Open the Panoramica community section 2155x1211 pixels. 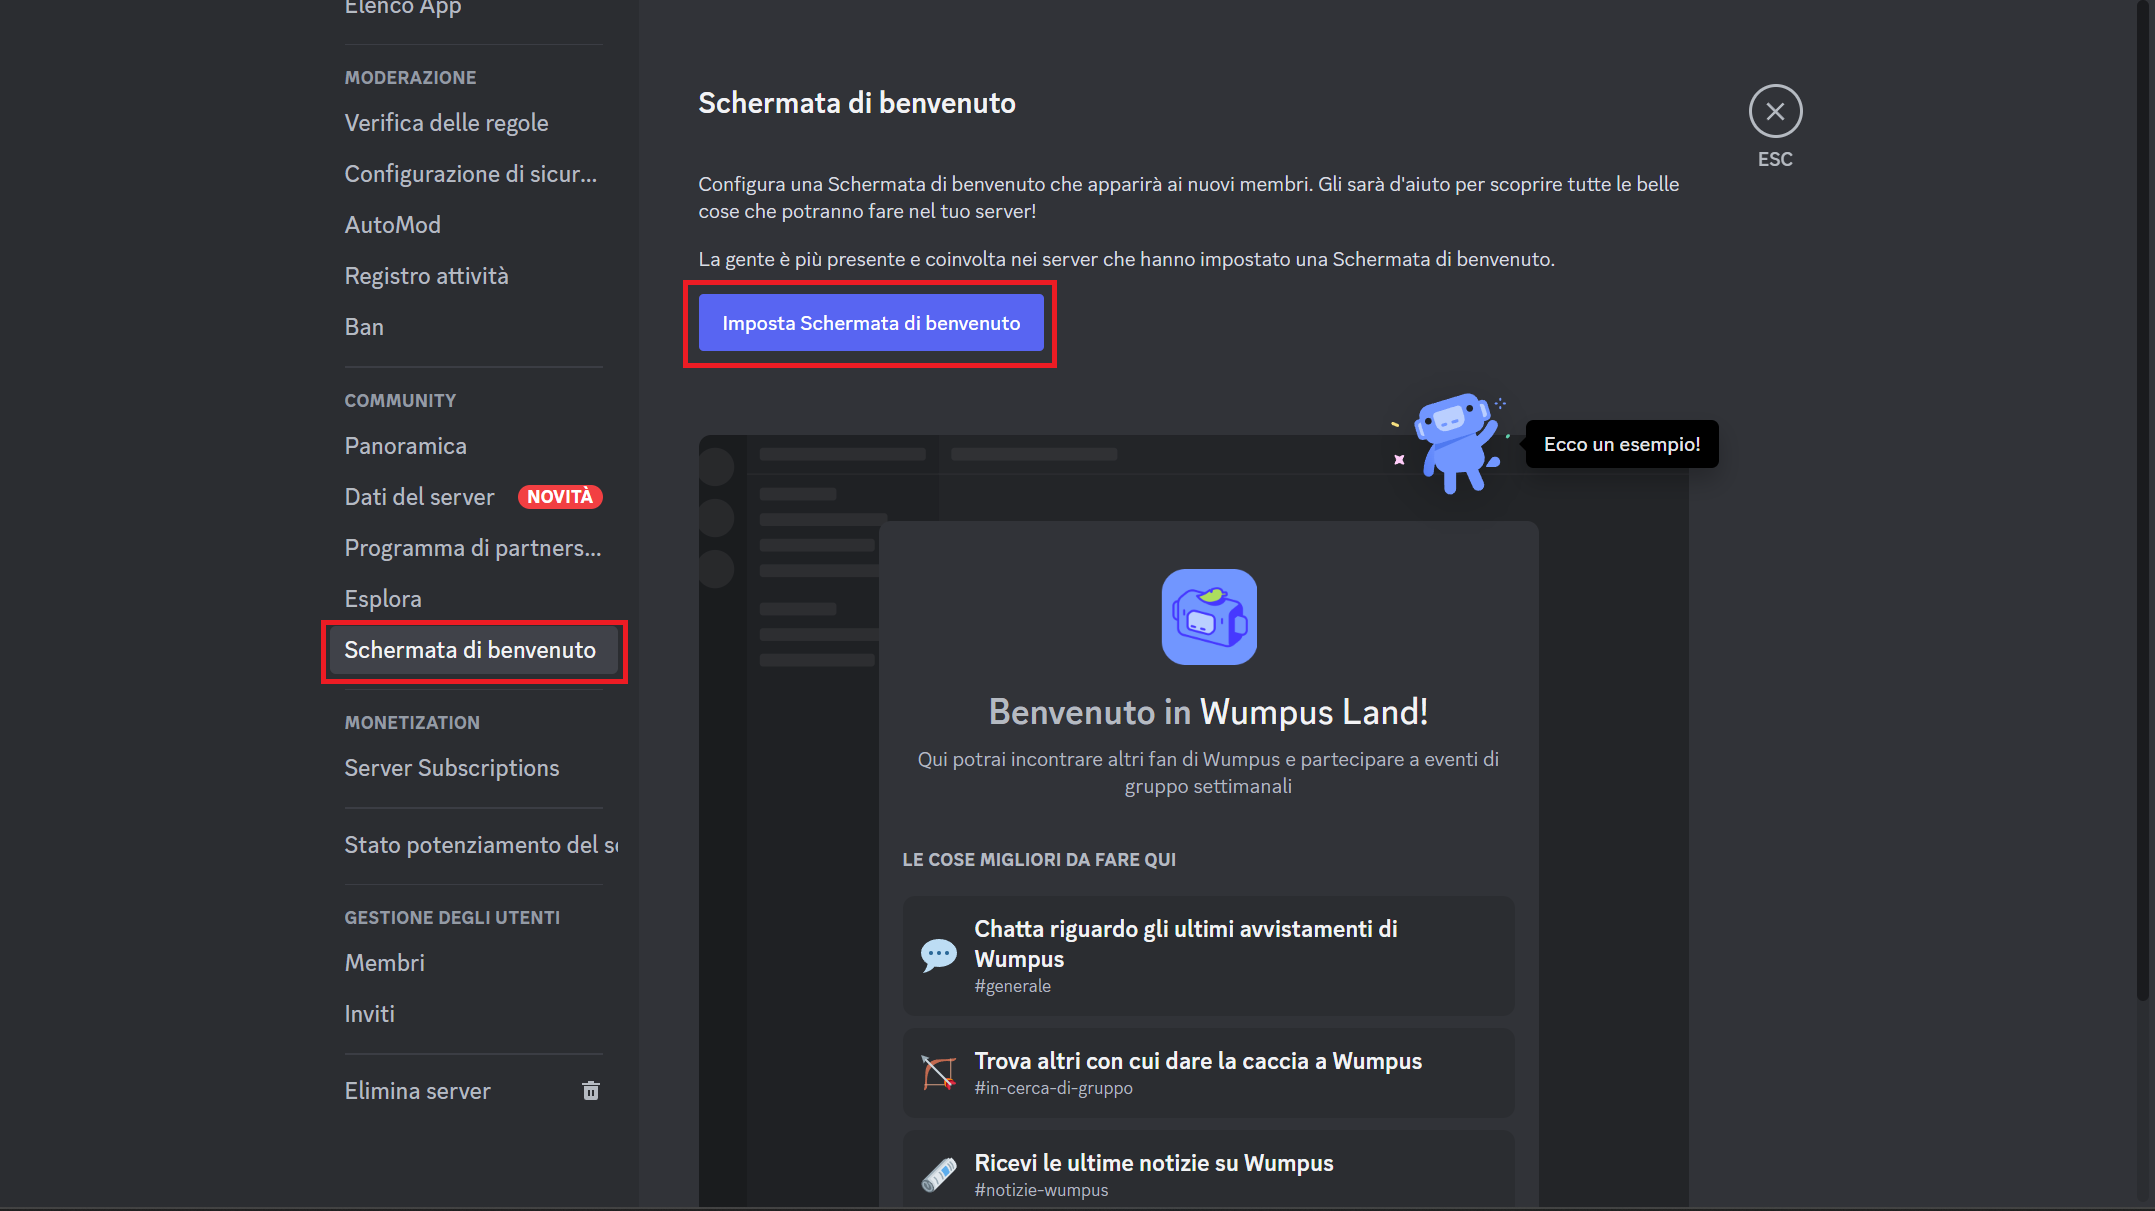click(405, 445)
